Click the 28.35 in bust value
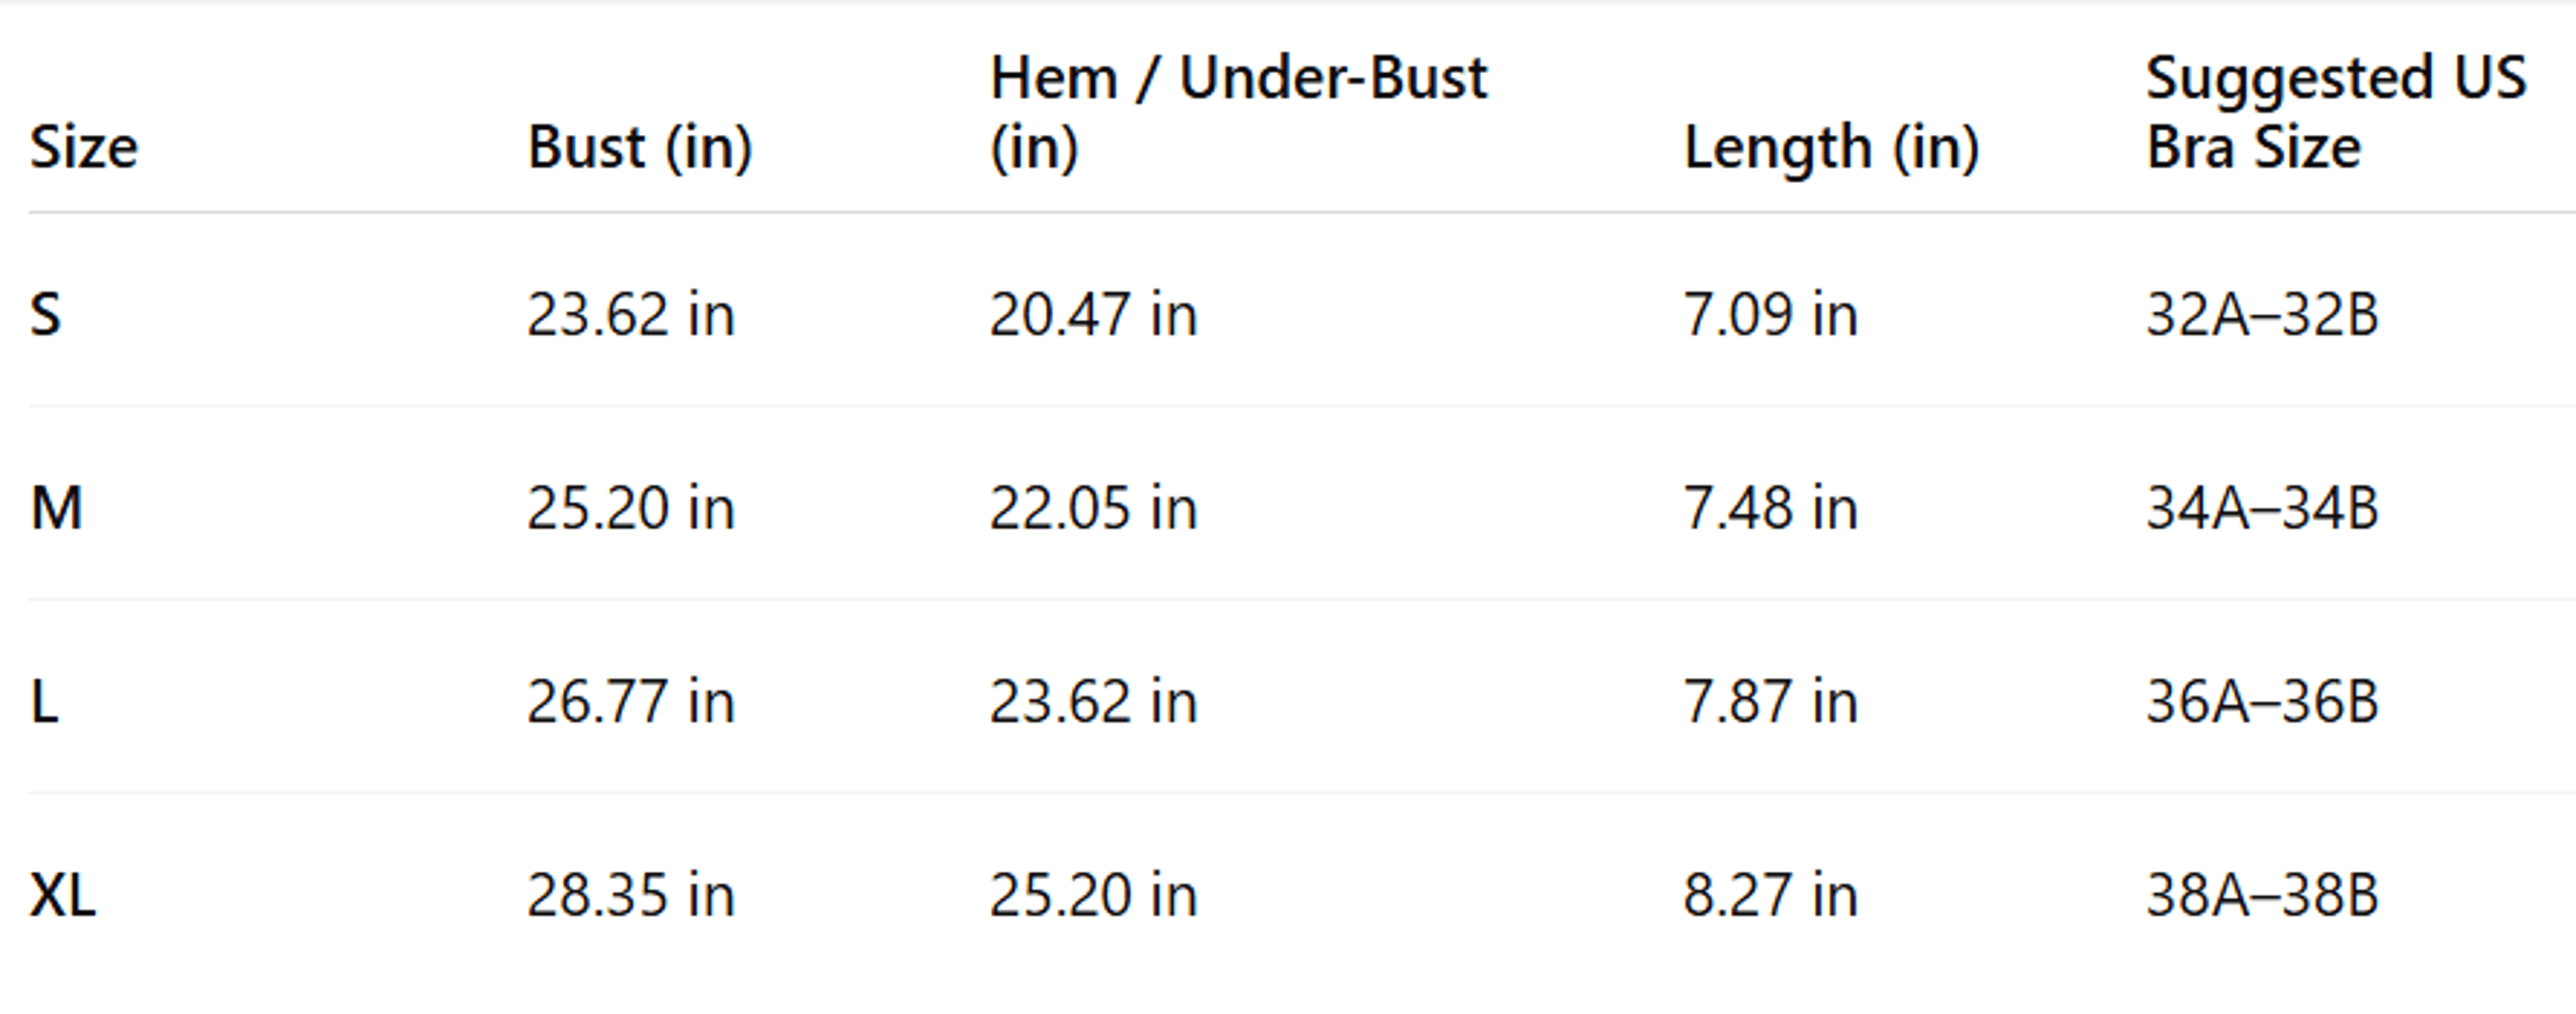The image size is (2576, 1014). pos(631,895)
